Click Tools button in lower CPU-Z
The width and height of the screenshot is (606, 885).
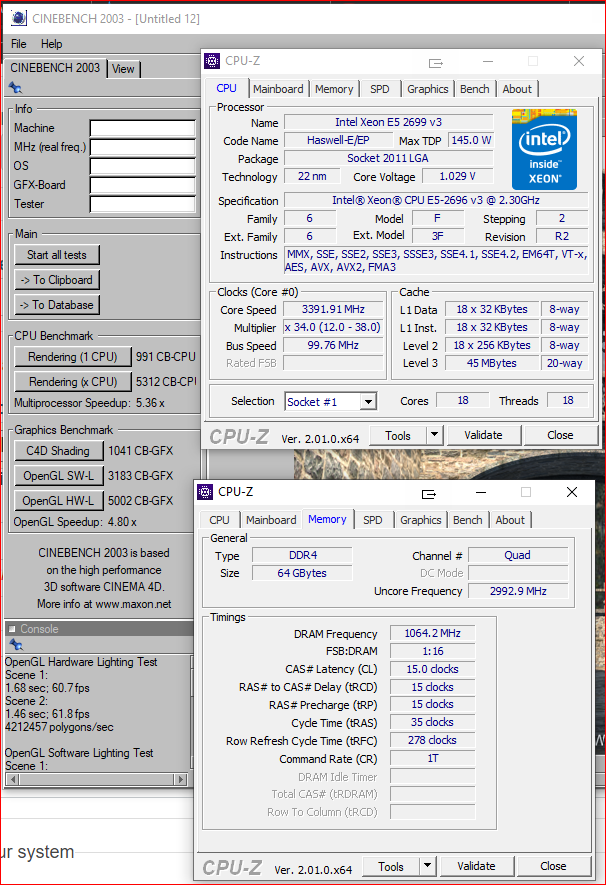[x=391, y=866]
